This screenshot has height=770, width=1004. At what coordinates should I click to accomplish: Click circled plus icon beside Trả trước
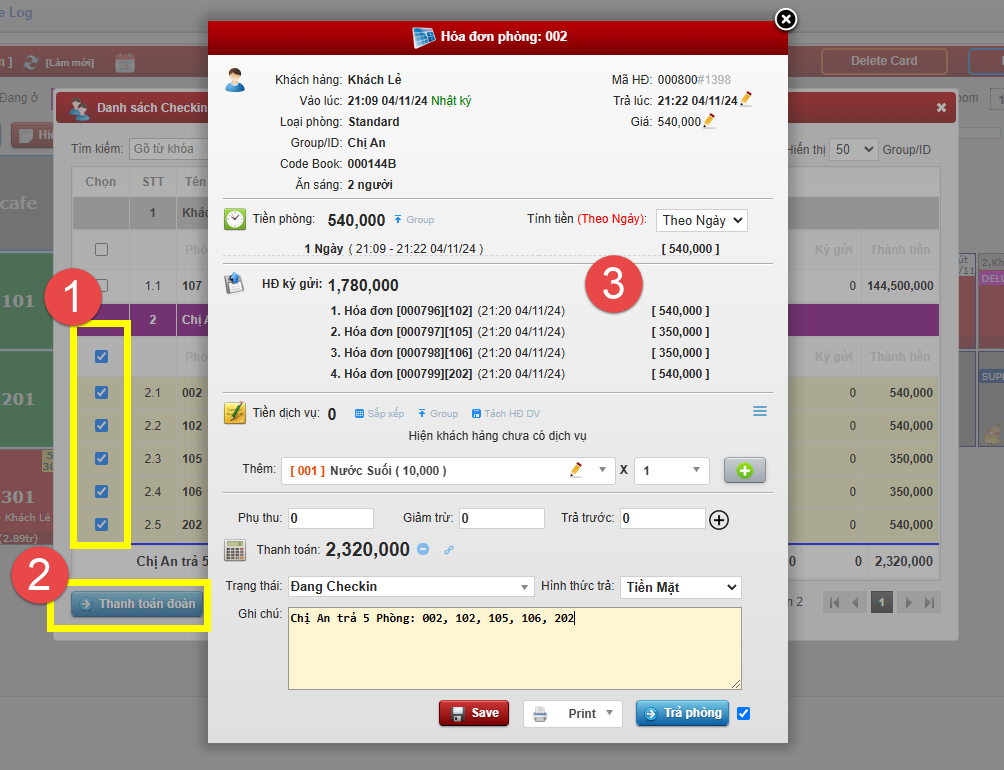pos(719,519)
